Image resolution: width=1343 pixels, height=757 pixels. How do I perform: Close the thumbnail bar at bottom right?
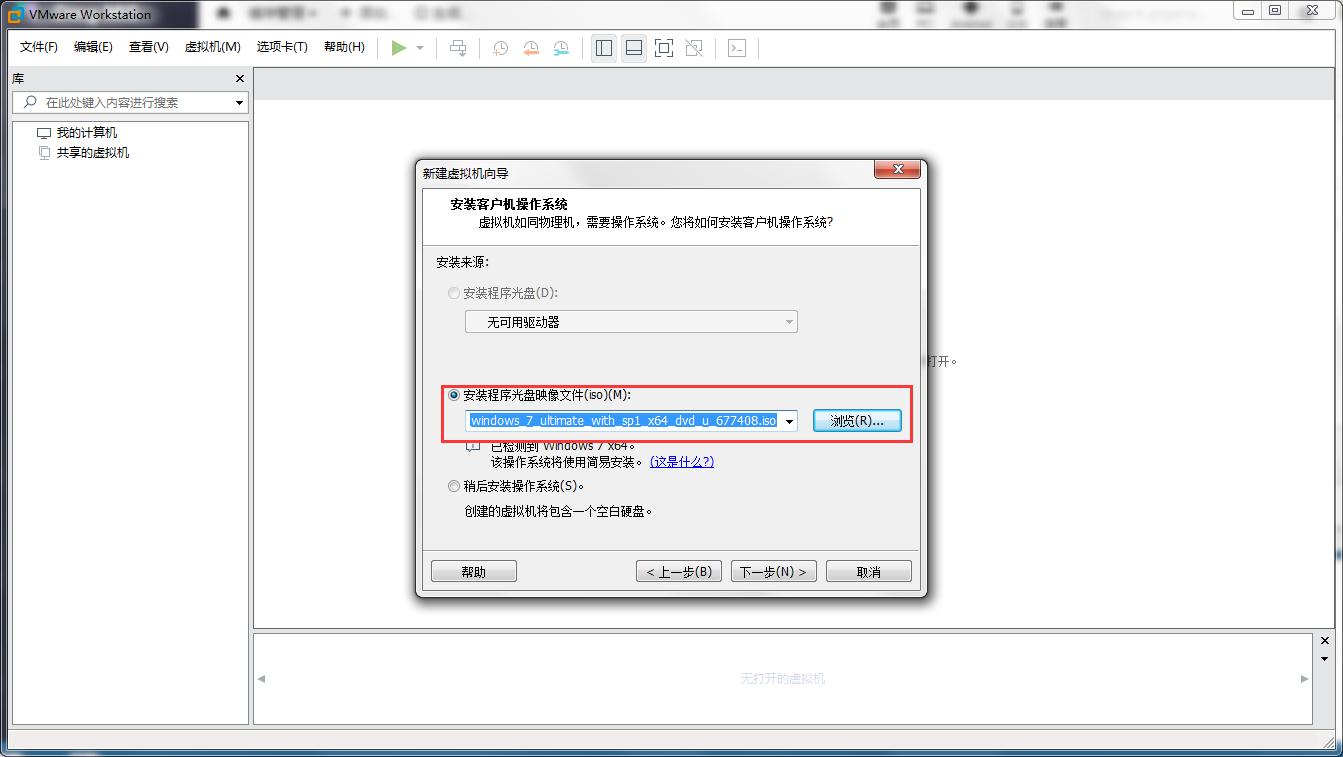(x=1326, y=641)
